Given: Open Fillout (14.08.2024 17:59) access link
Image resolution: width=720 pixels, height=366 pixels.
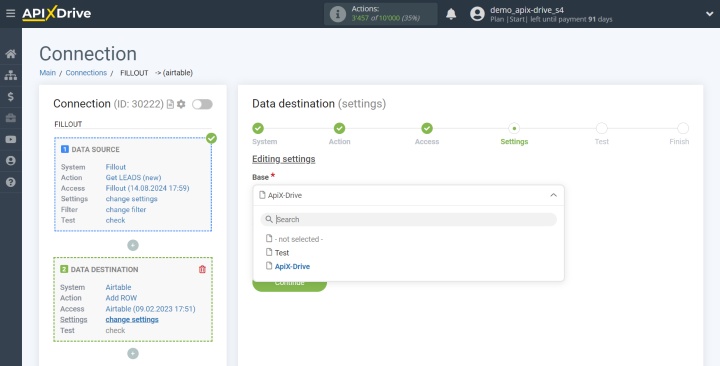Looking at the screenshot, I should [147, 188].
